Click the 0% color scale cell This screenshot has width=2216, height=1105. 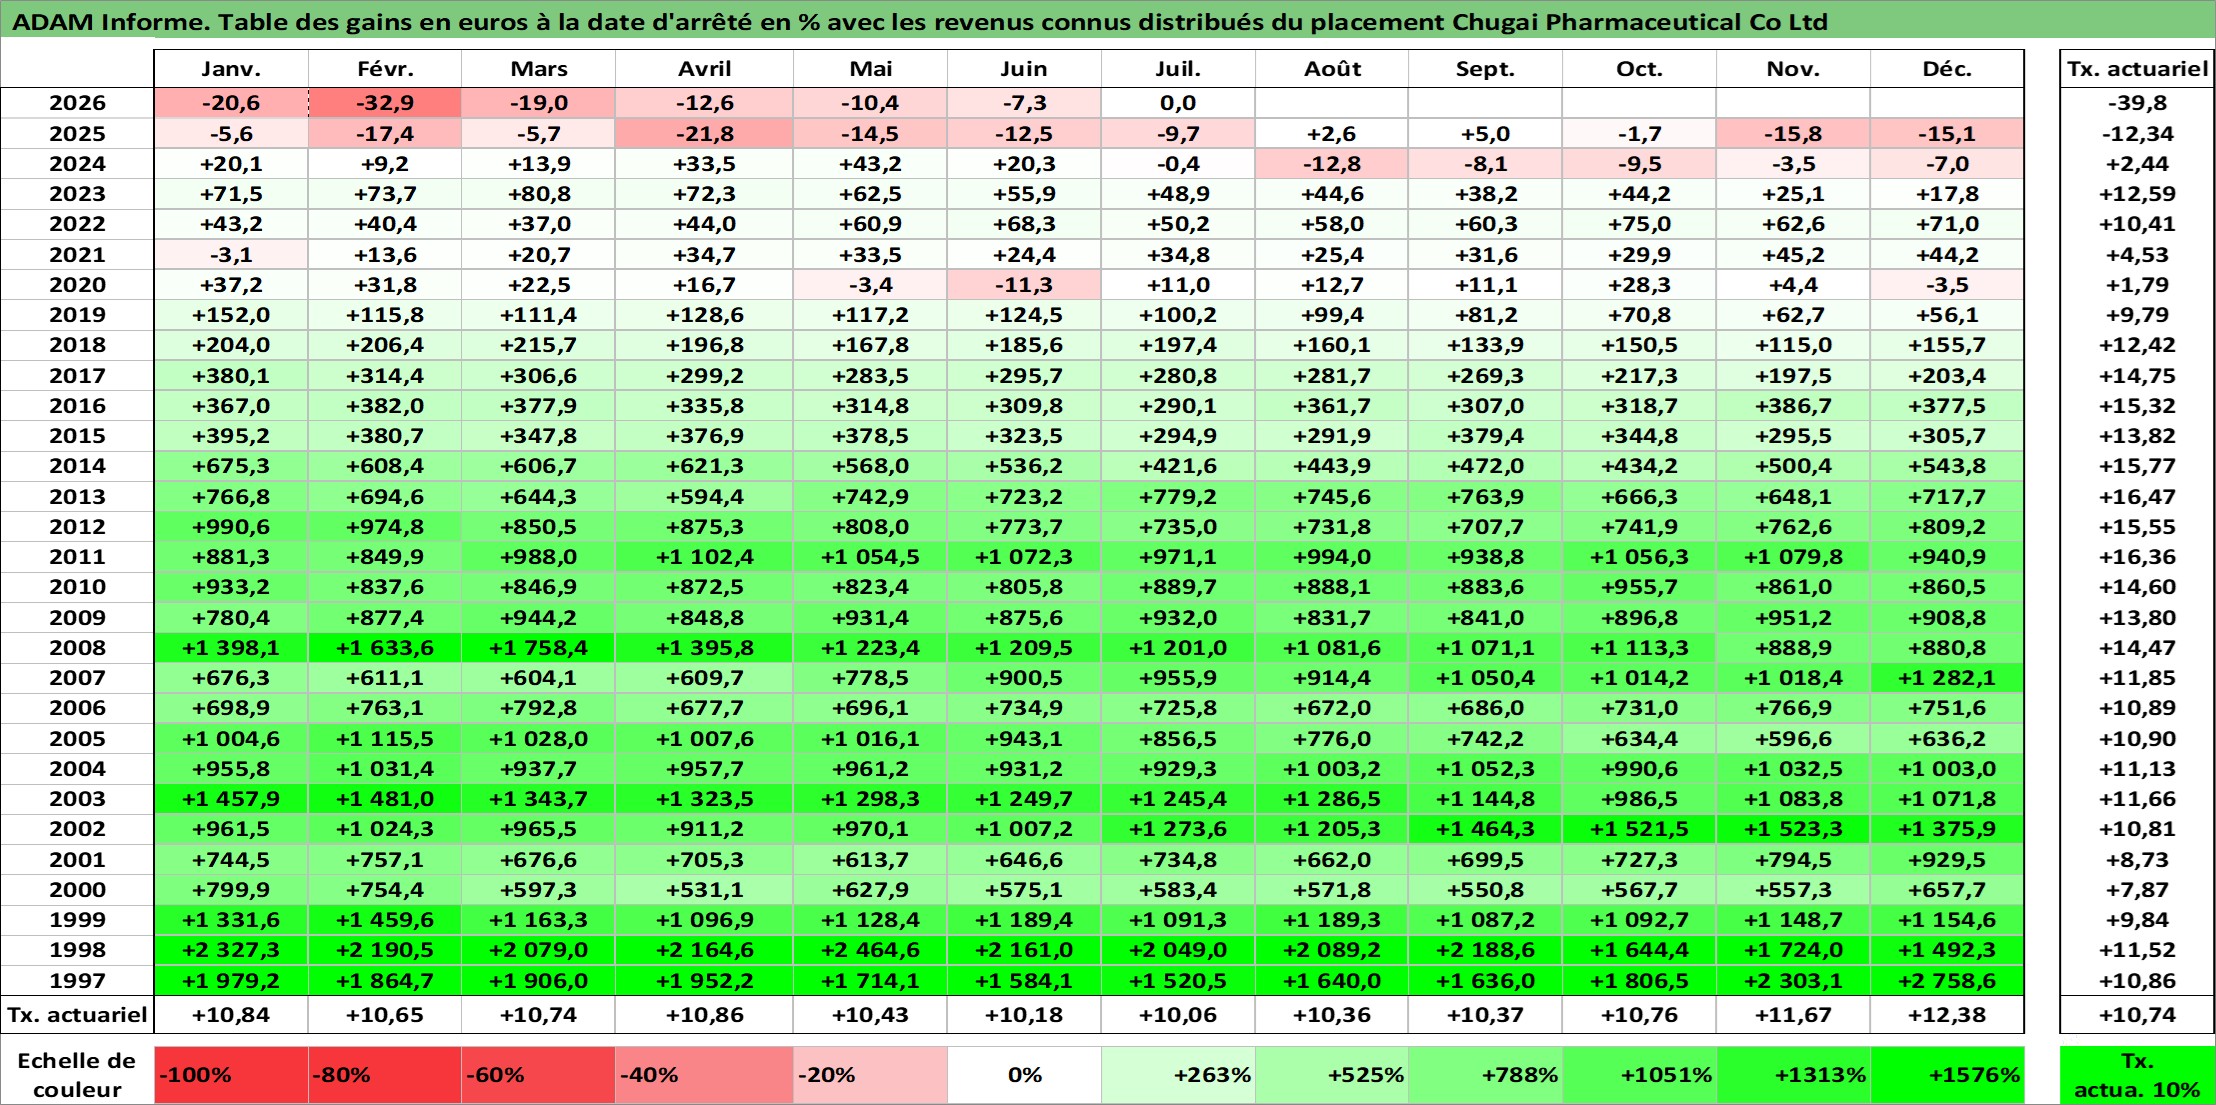(1024, 1075)
